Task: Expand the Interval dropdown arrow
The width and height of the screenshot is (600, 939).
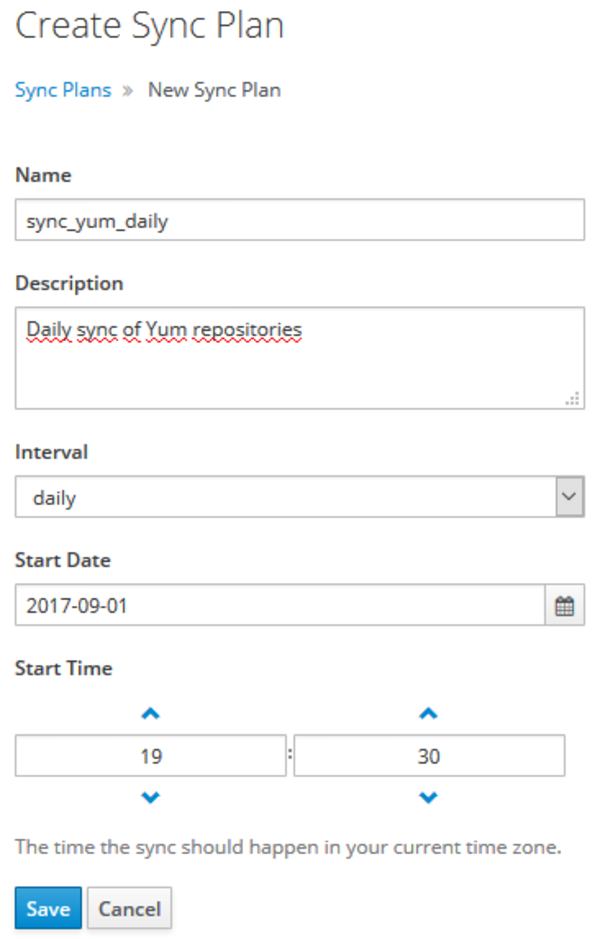Action: 569,497
